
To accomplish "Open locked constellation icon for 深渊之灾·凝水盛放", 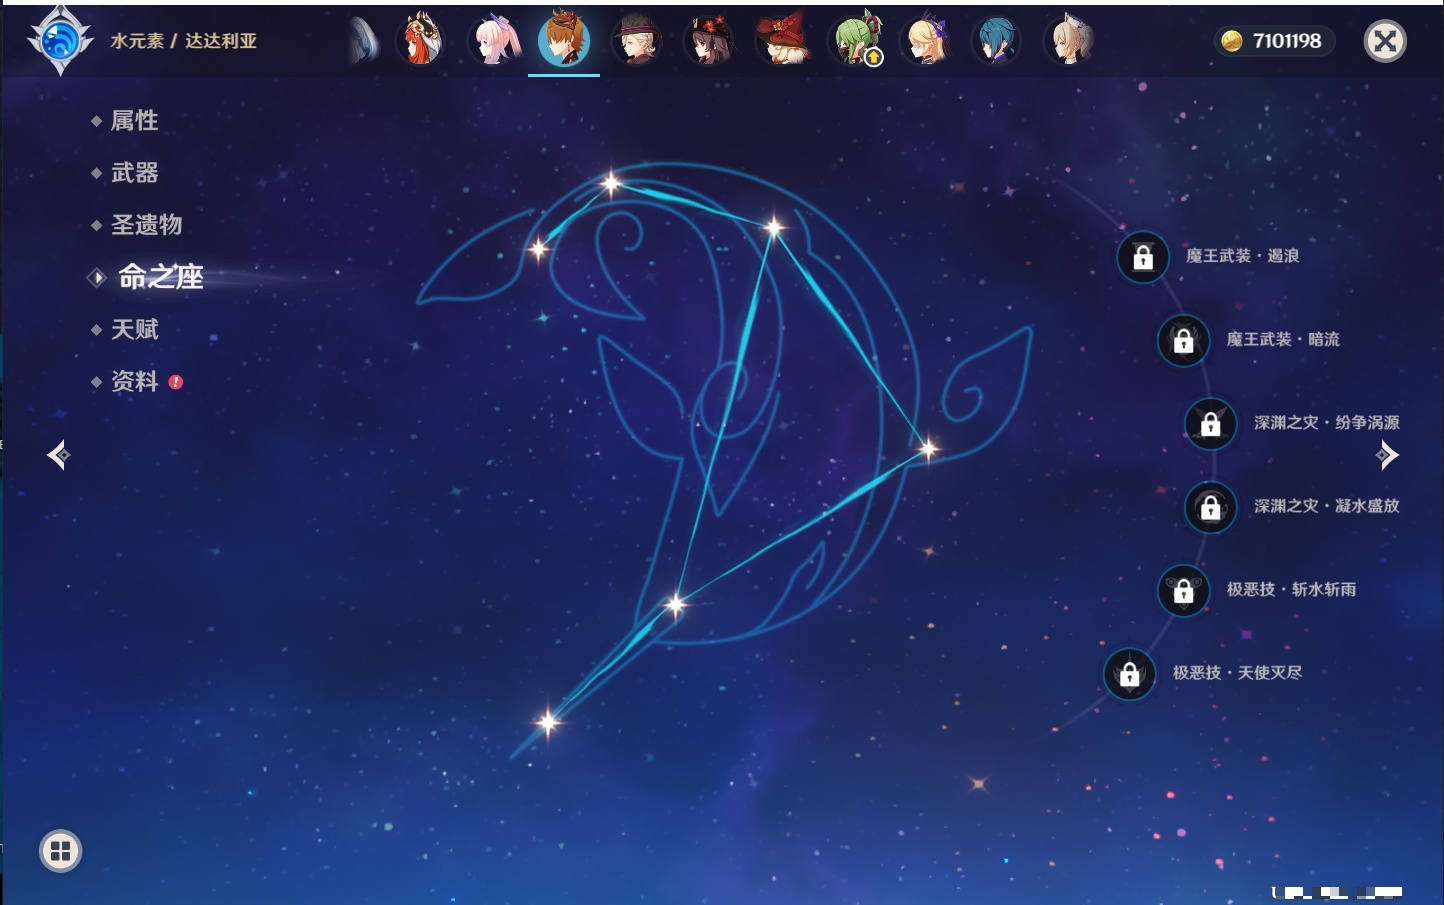I will [1210, 507].
